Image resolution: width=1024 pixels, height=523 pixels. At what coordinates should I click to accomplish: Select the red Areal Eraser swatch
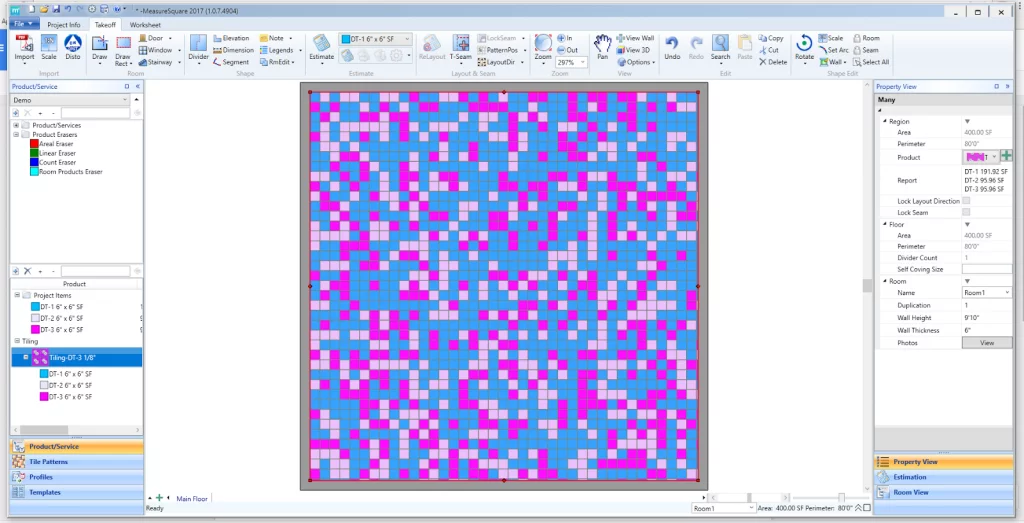pos(33,144)
